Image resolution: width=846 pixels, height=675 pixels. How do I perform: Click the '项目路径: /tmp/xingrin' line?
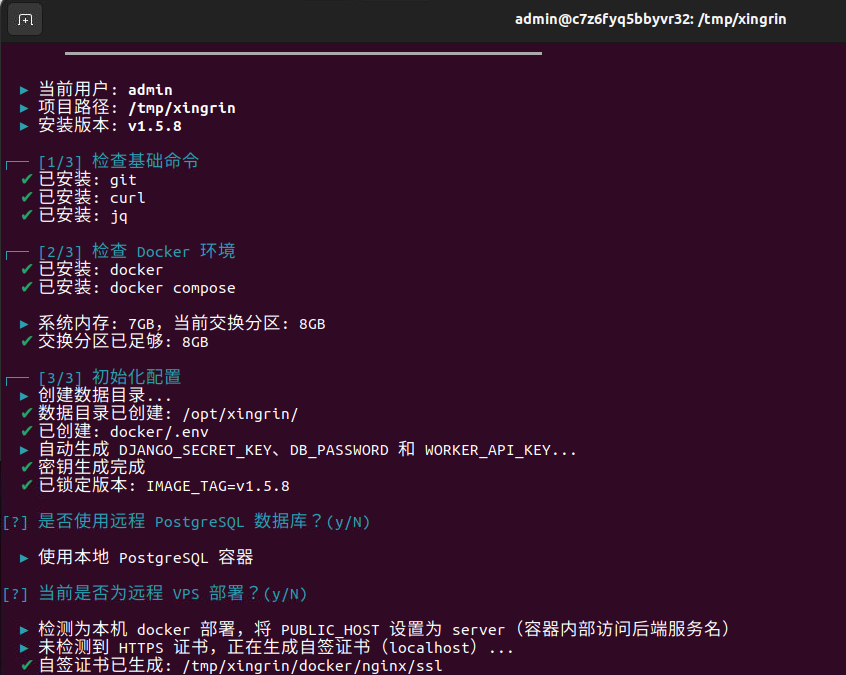(127, 107)
